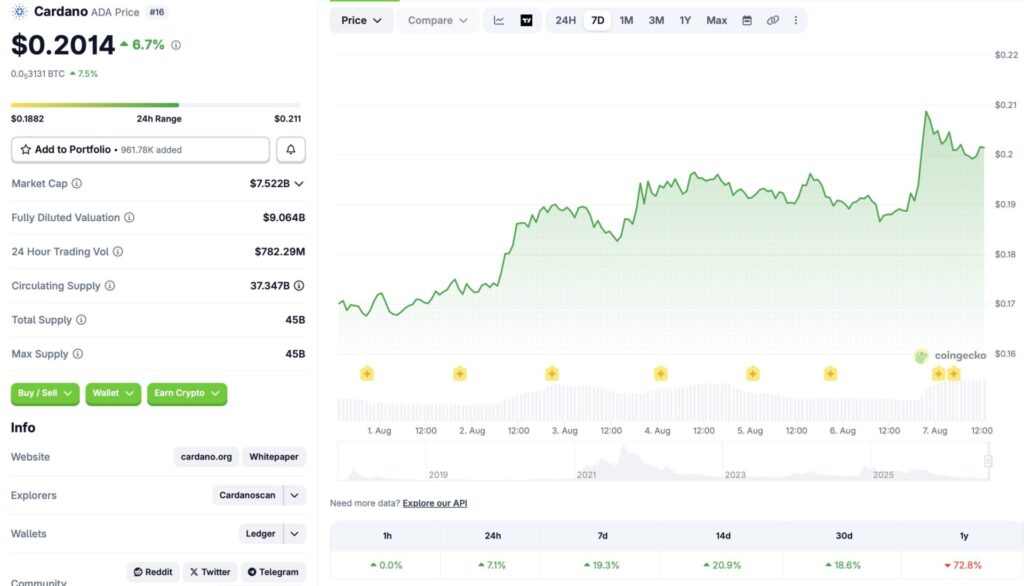Viewport: 1024px width, 586px height.
Task: Click the Ledger wallet button
Action: tap(261, 534)
